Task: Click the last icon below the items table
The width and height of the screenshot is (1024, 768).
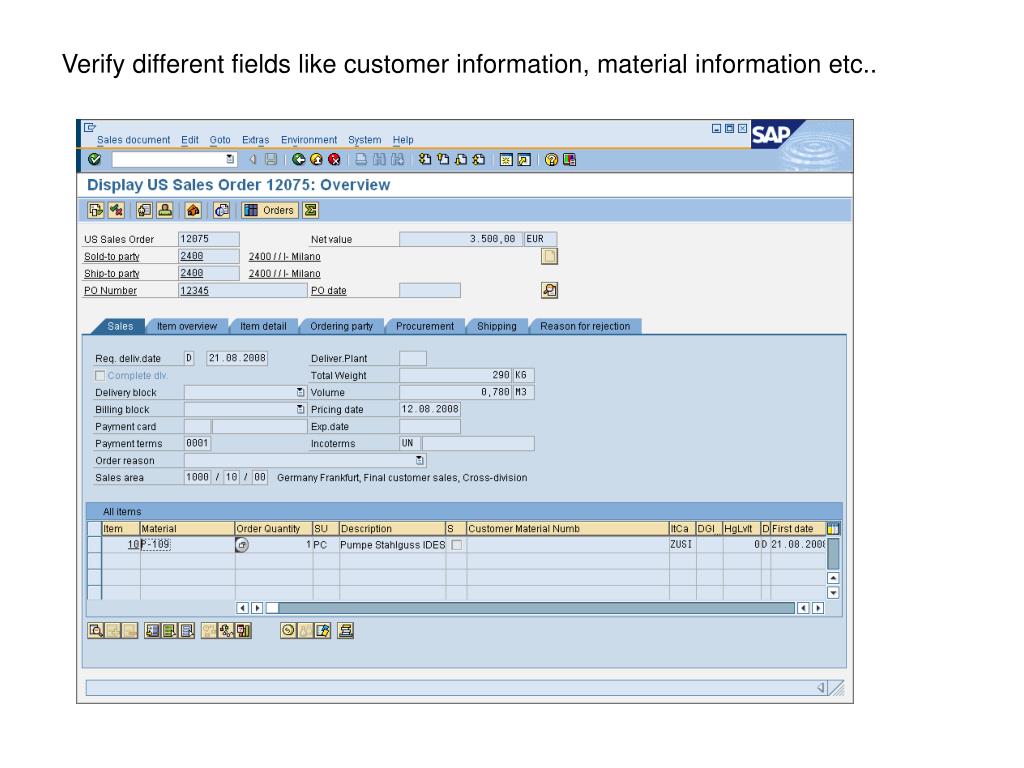Action: click(x=345, y=630)
